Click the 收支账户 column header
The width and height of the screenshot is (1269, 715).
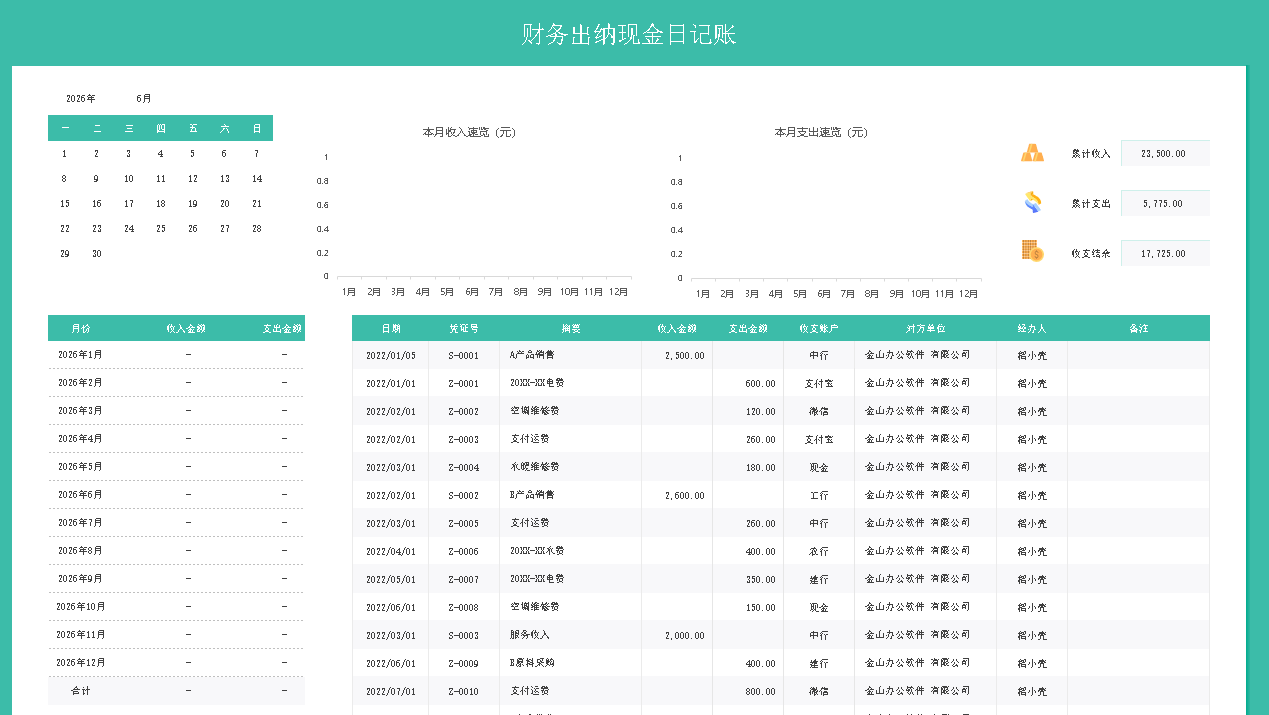[x=818, y=328]
